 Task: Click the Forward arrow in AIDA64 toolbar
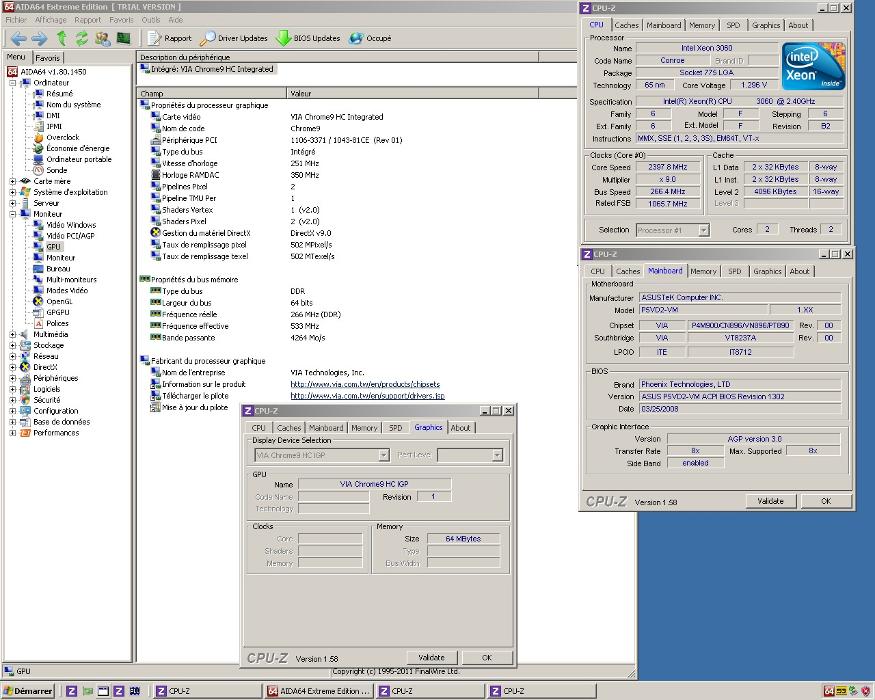39,39
